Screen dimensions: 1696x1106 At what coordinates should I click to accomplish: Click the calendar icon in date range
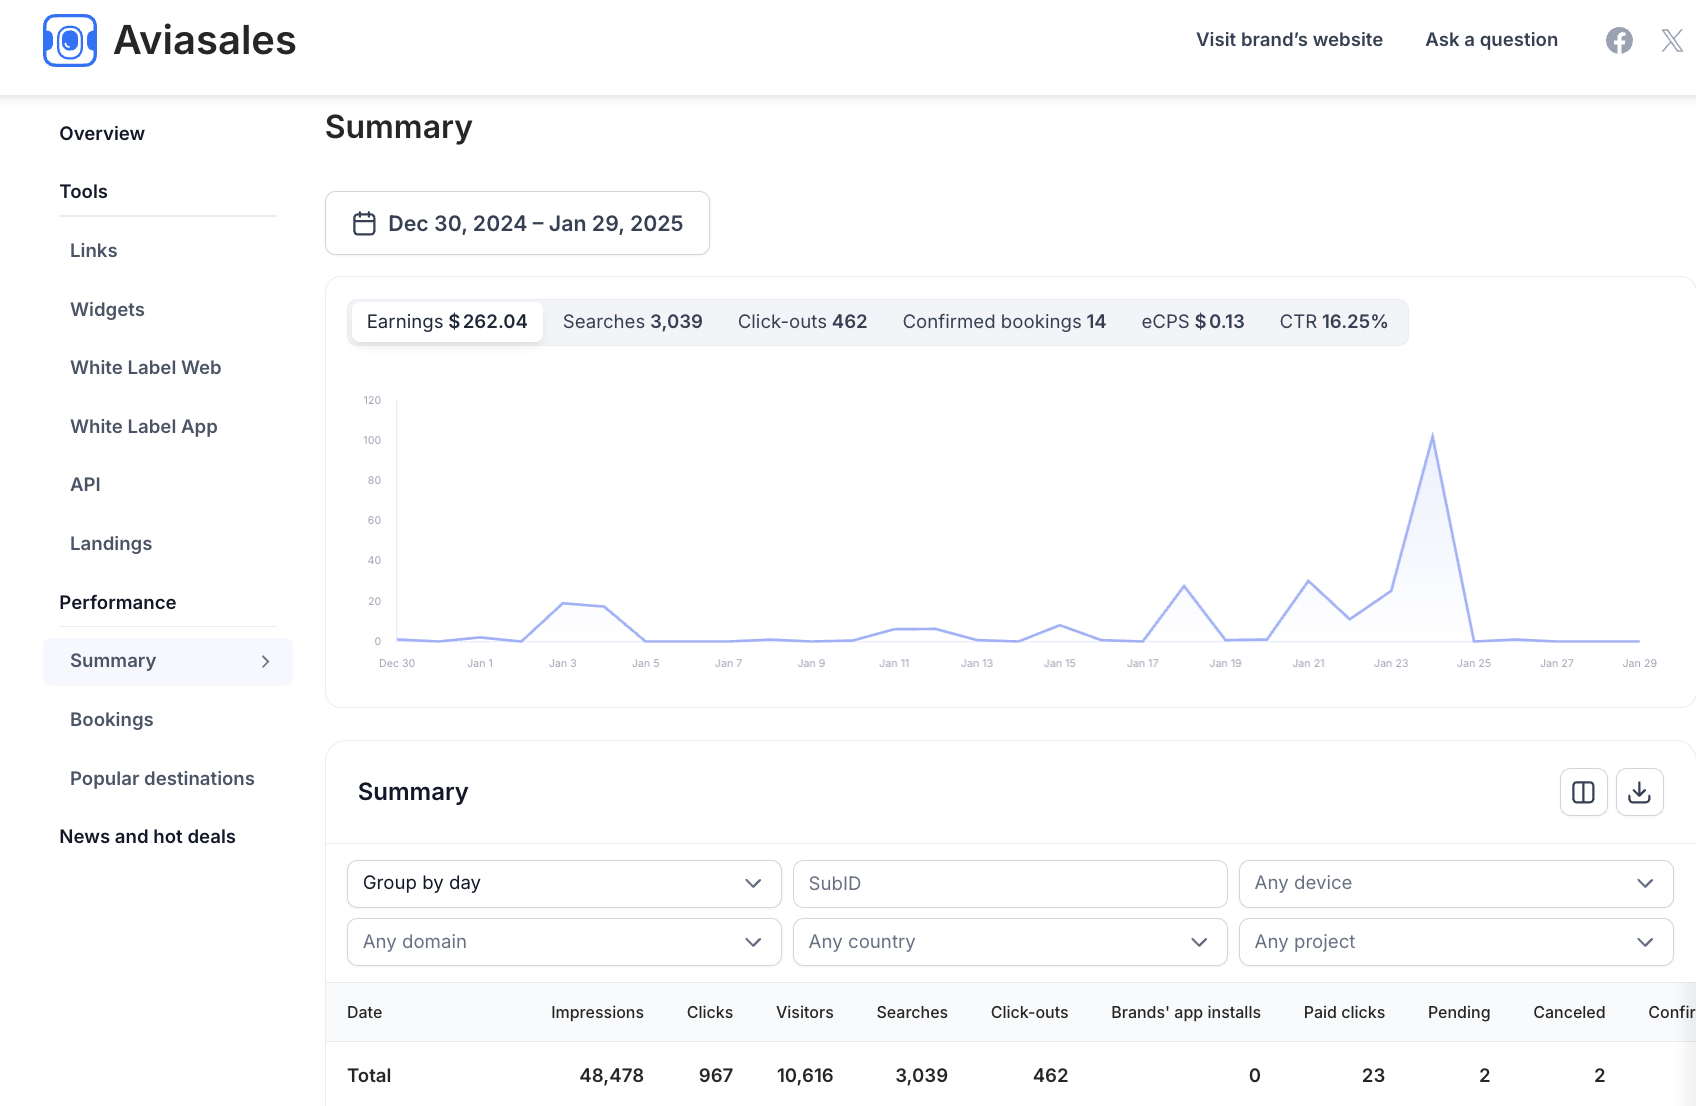[x=364, y=223]
